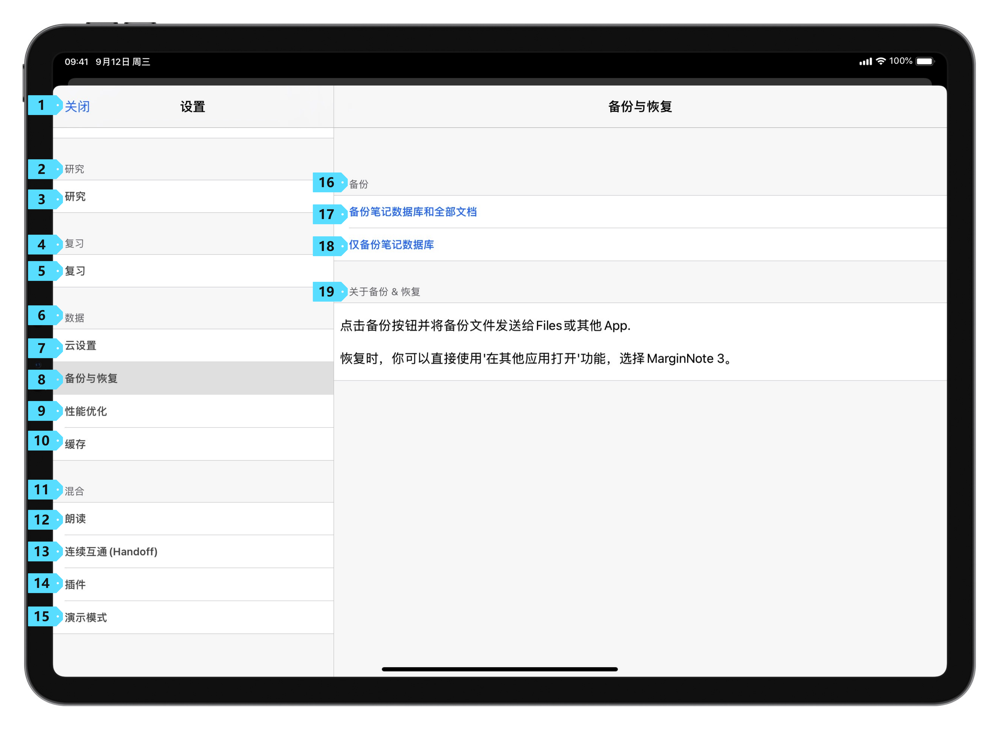Click the blue badge numbered 16
This screenshot has height=730, width=1000.
pos(327,183)
